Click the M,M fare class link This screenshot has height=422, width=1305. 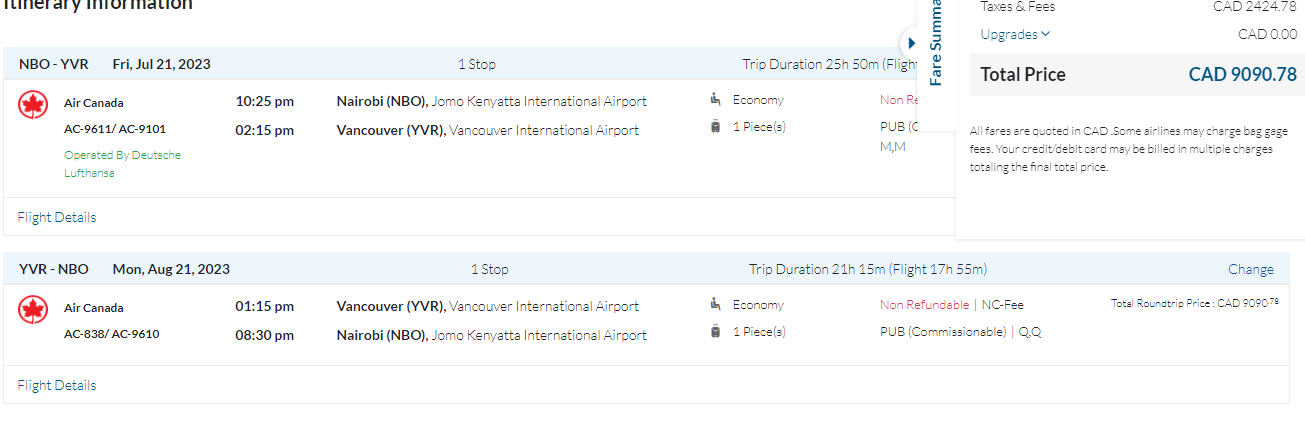(892, 147)
